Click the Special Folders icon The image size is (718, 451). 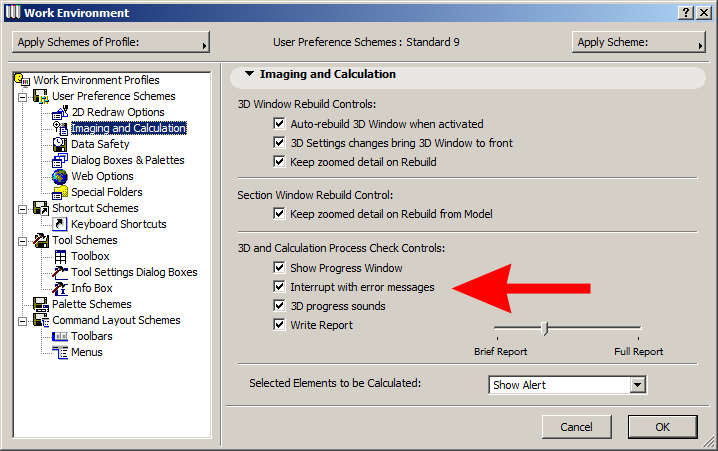point(60,192)
